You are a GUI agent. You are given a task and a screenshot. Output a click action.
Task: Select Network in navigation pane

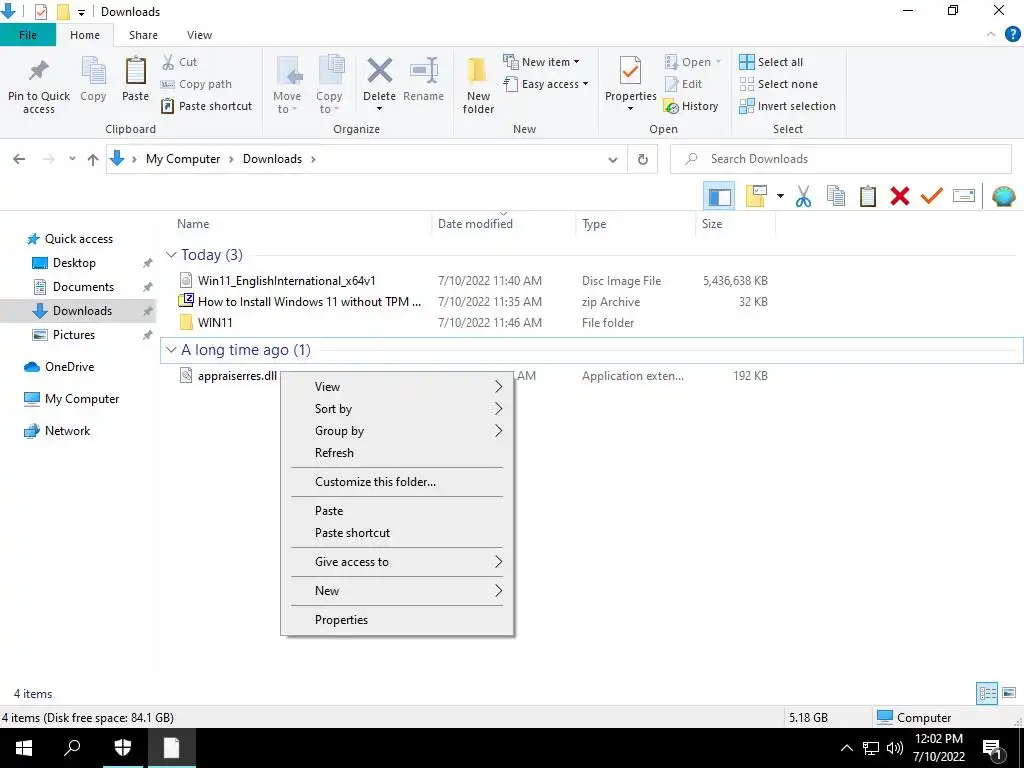[x=67, y=431]
